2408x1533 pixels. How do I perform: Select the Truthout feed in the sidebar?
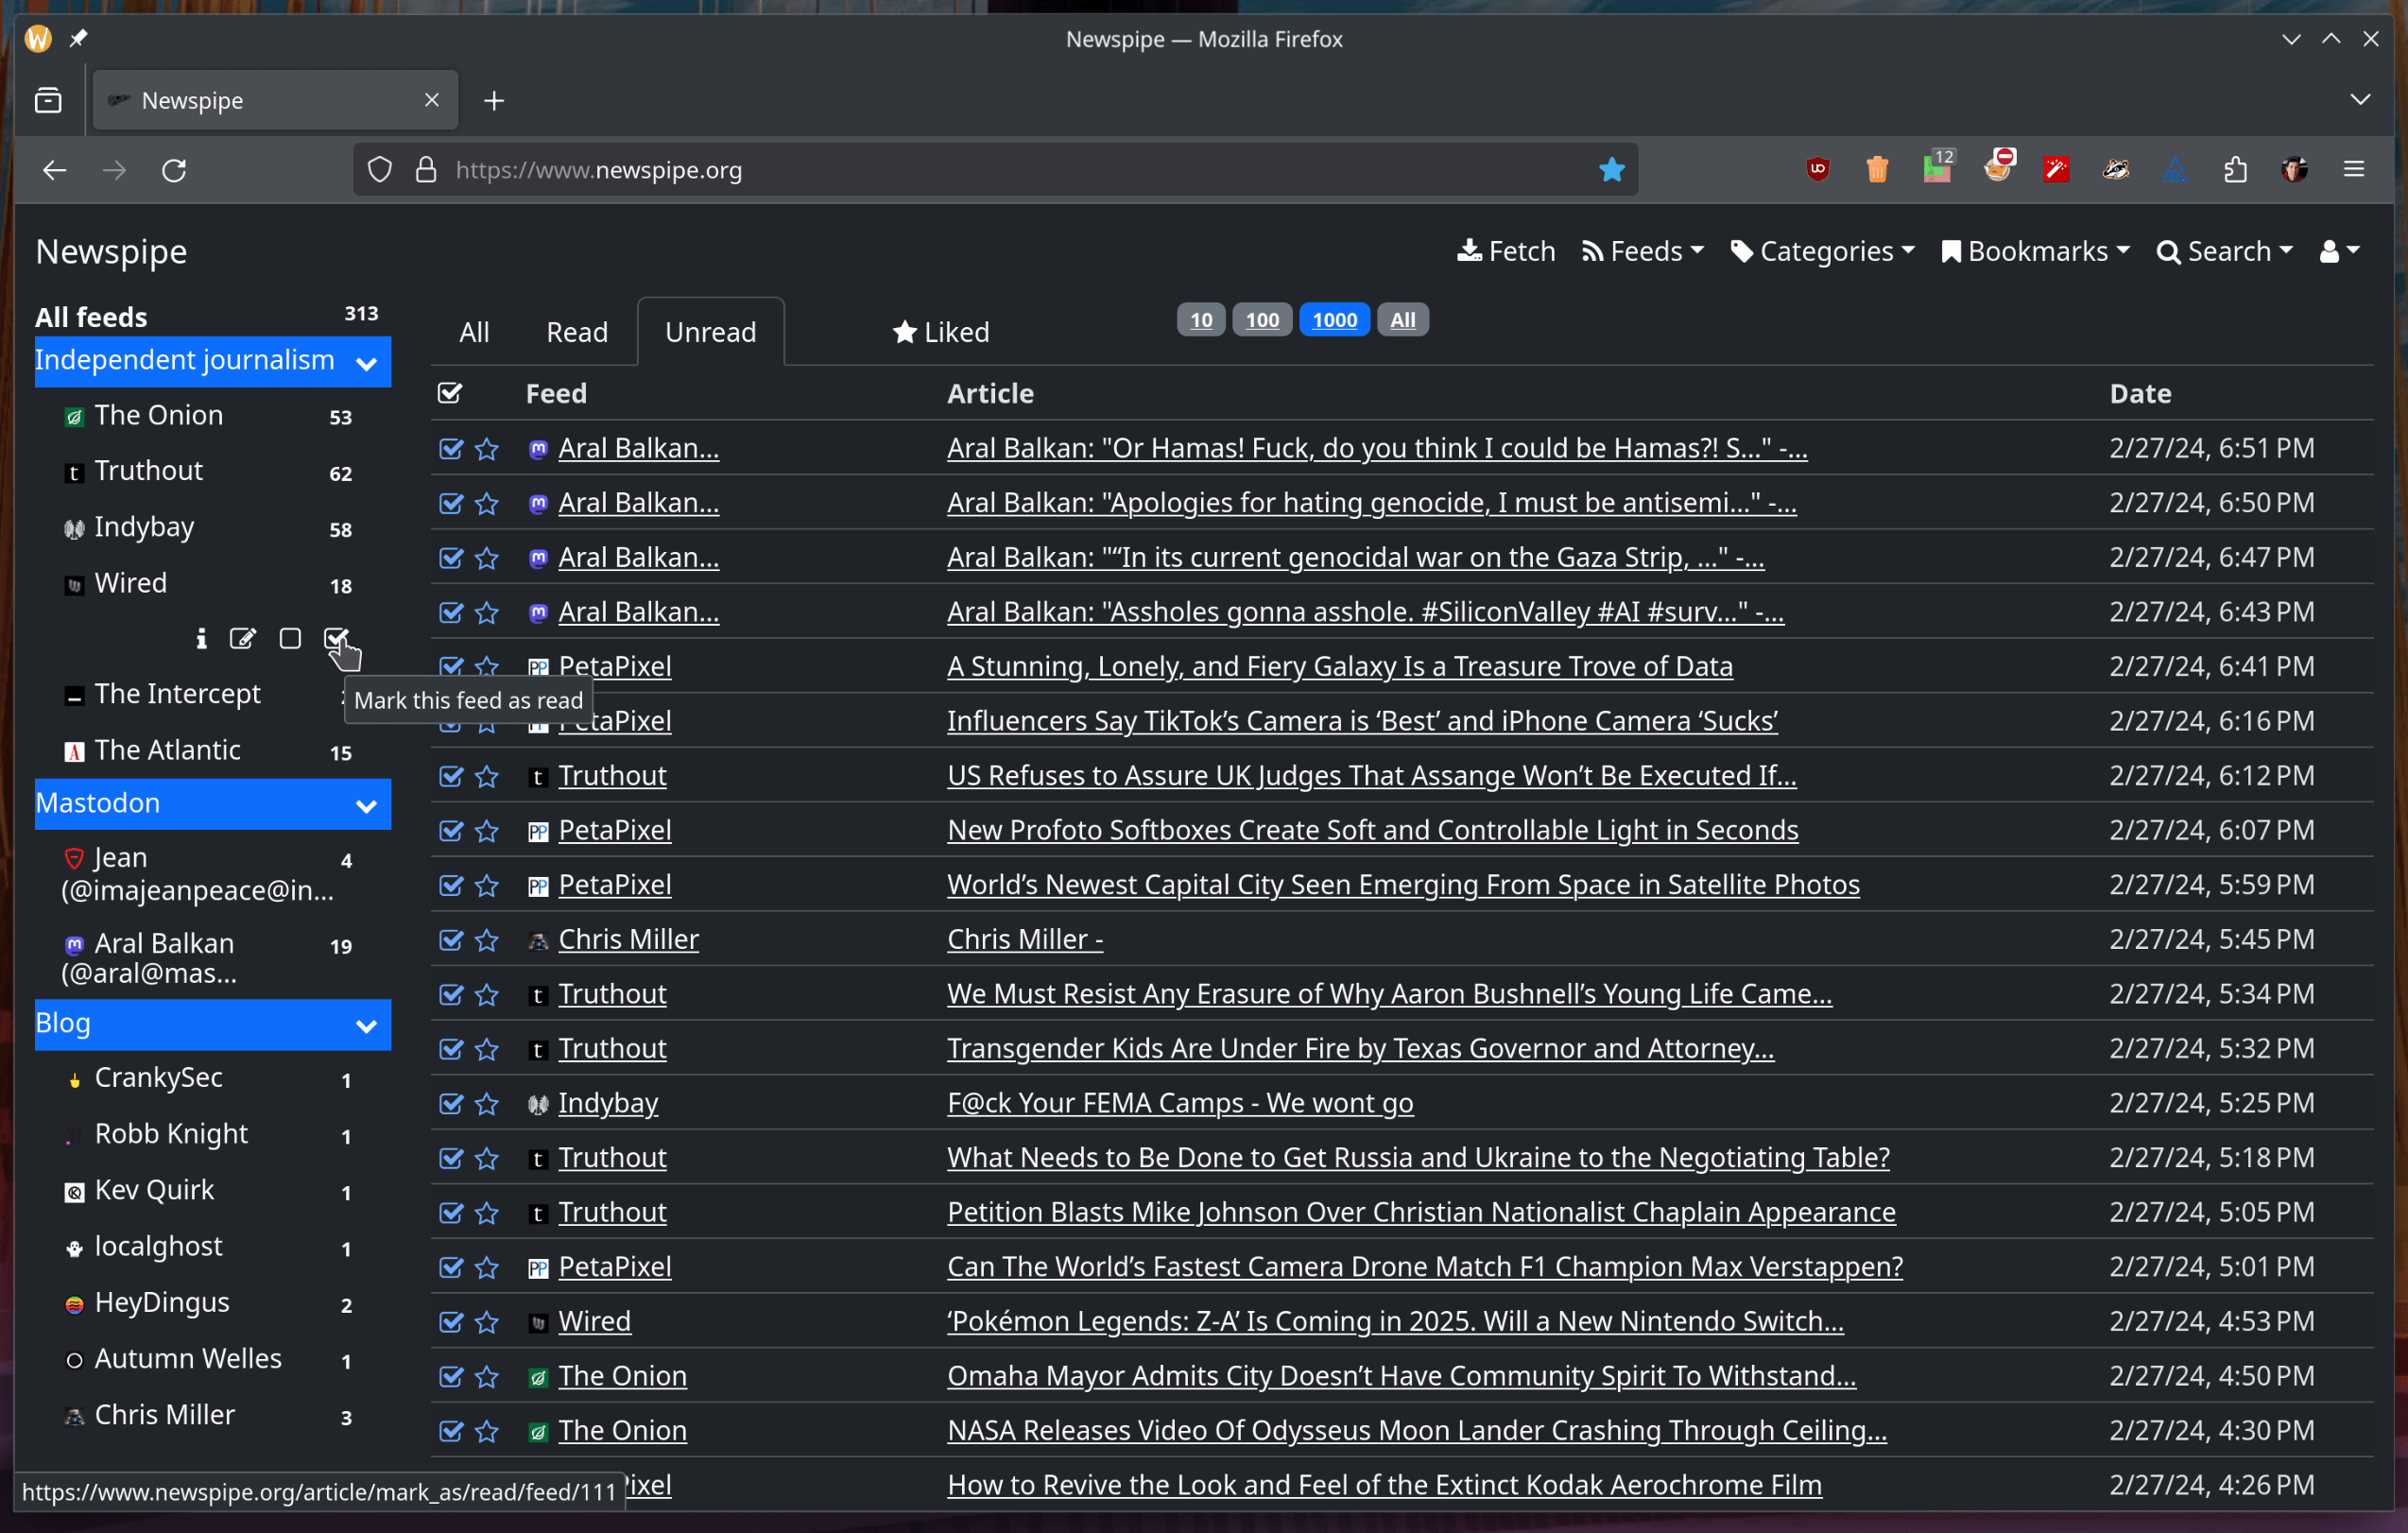pos(148,470)
